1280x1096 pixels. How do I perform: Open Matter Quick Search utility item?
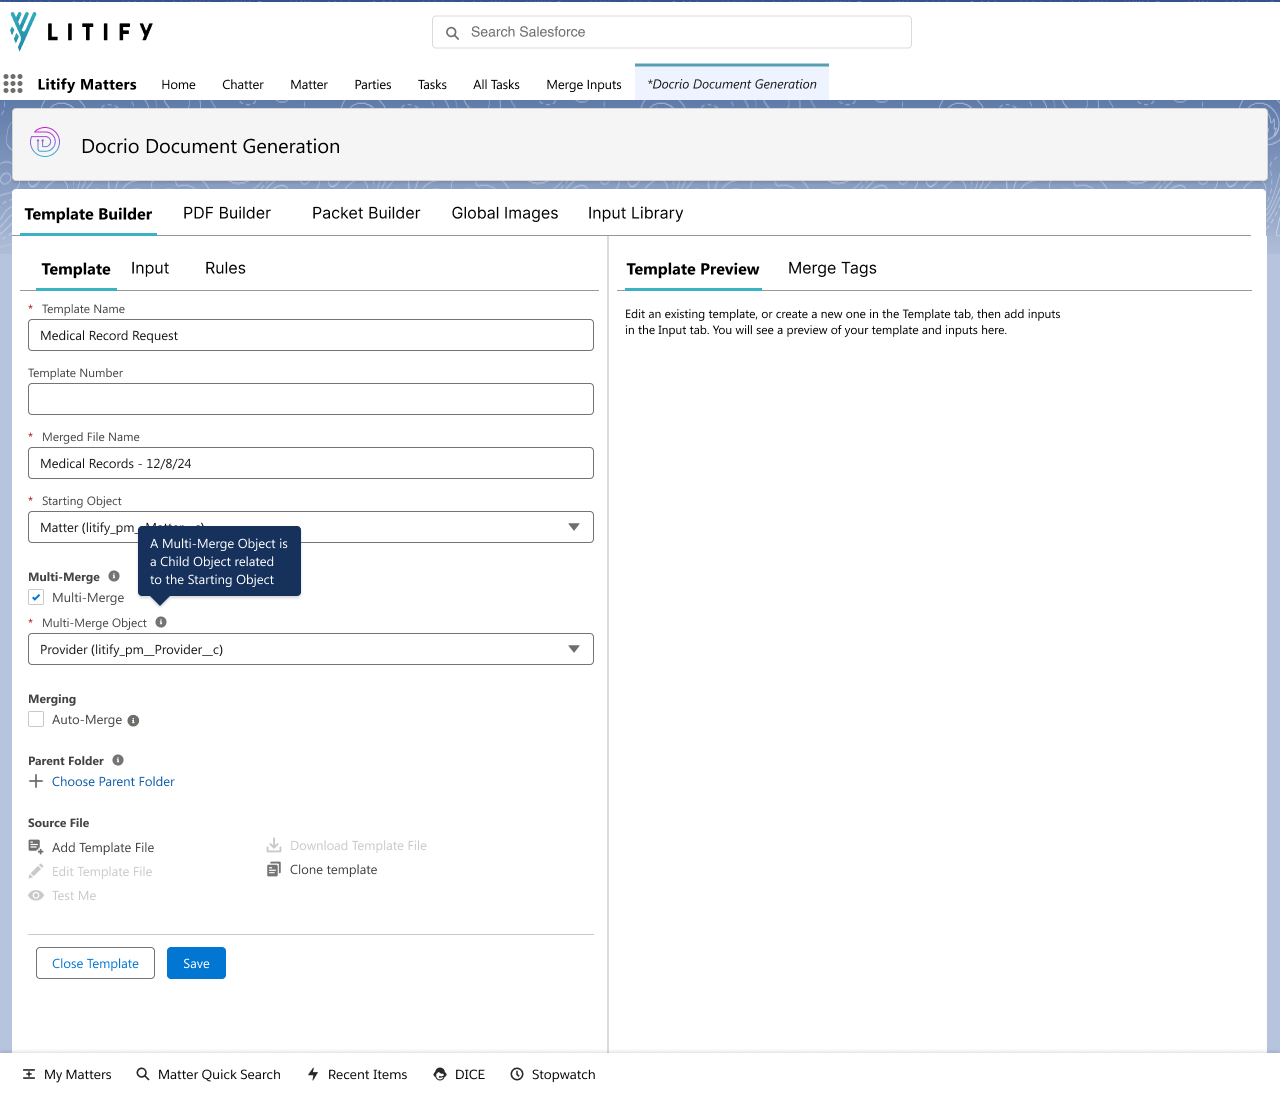click(208, 1074)
